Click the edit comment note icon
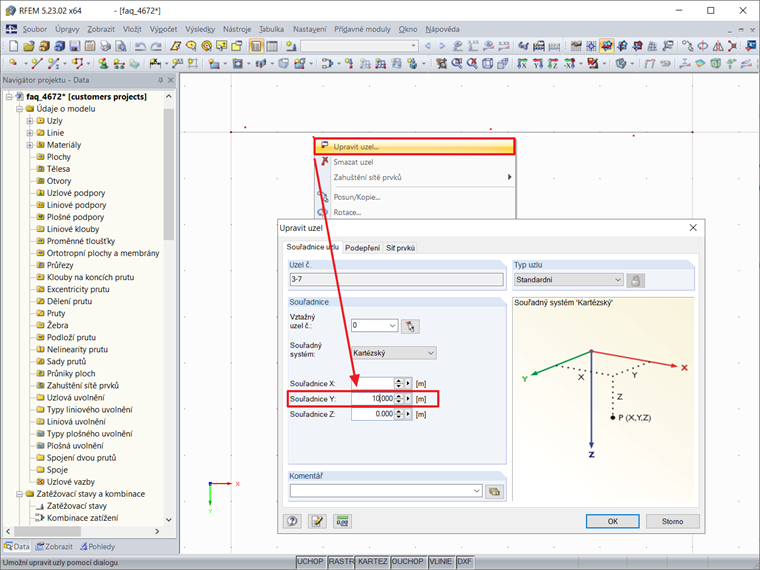The width and height of the screenshot is (760, 570). point(317,521)
